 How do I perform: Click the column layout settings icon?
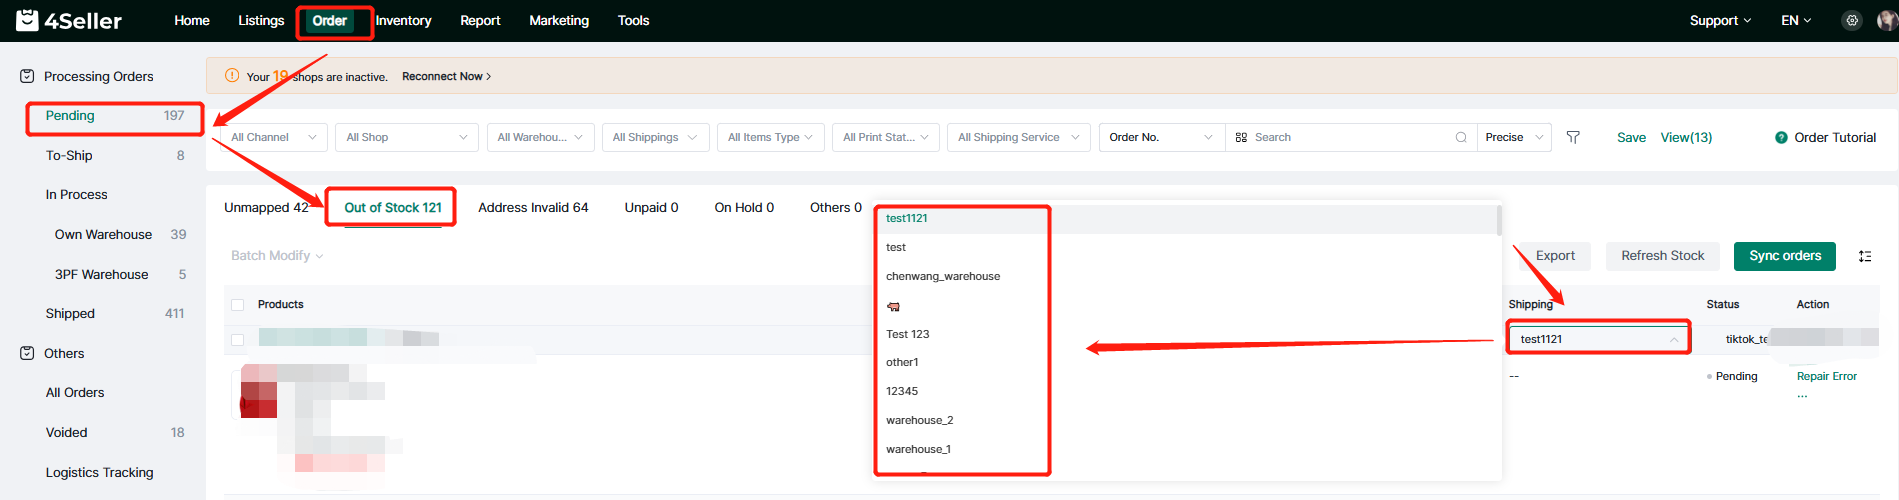1865,256
